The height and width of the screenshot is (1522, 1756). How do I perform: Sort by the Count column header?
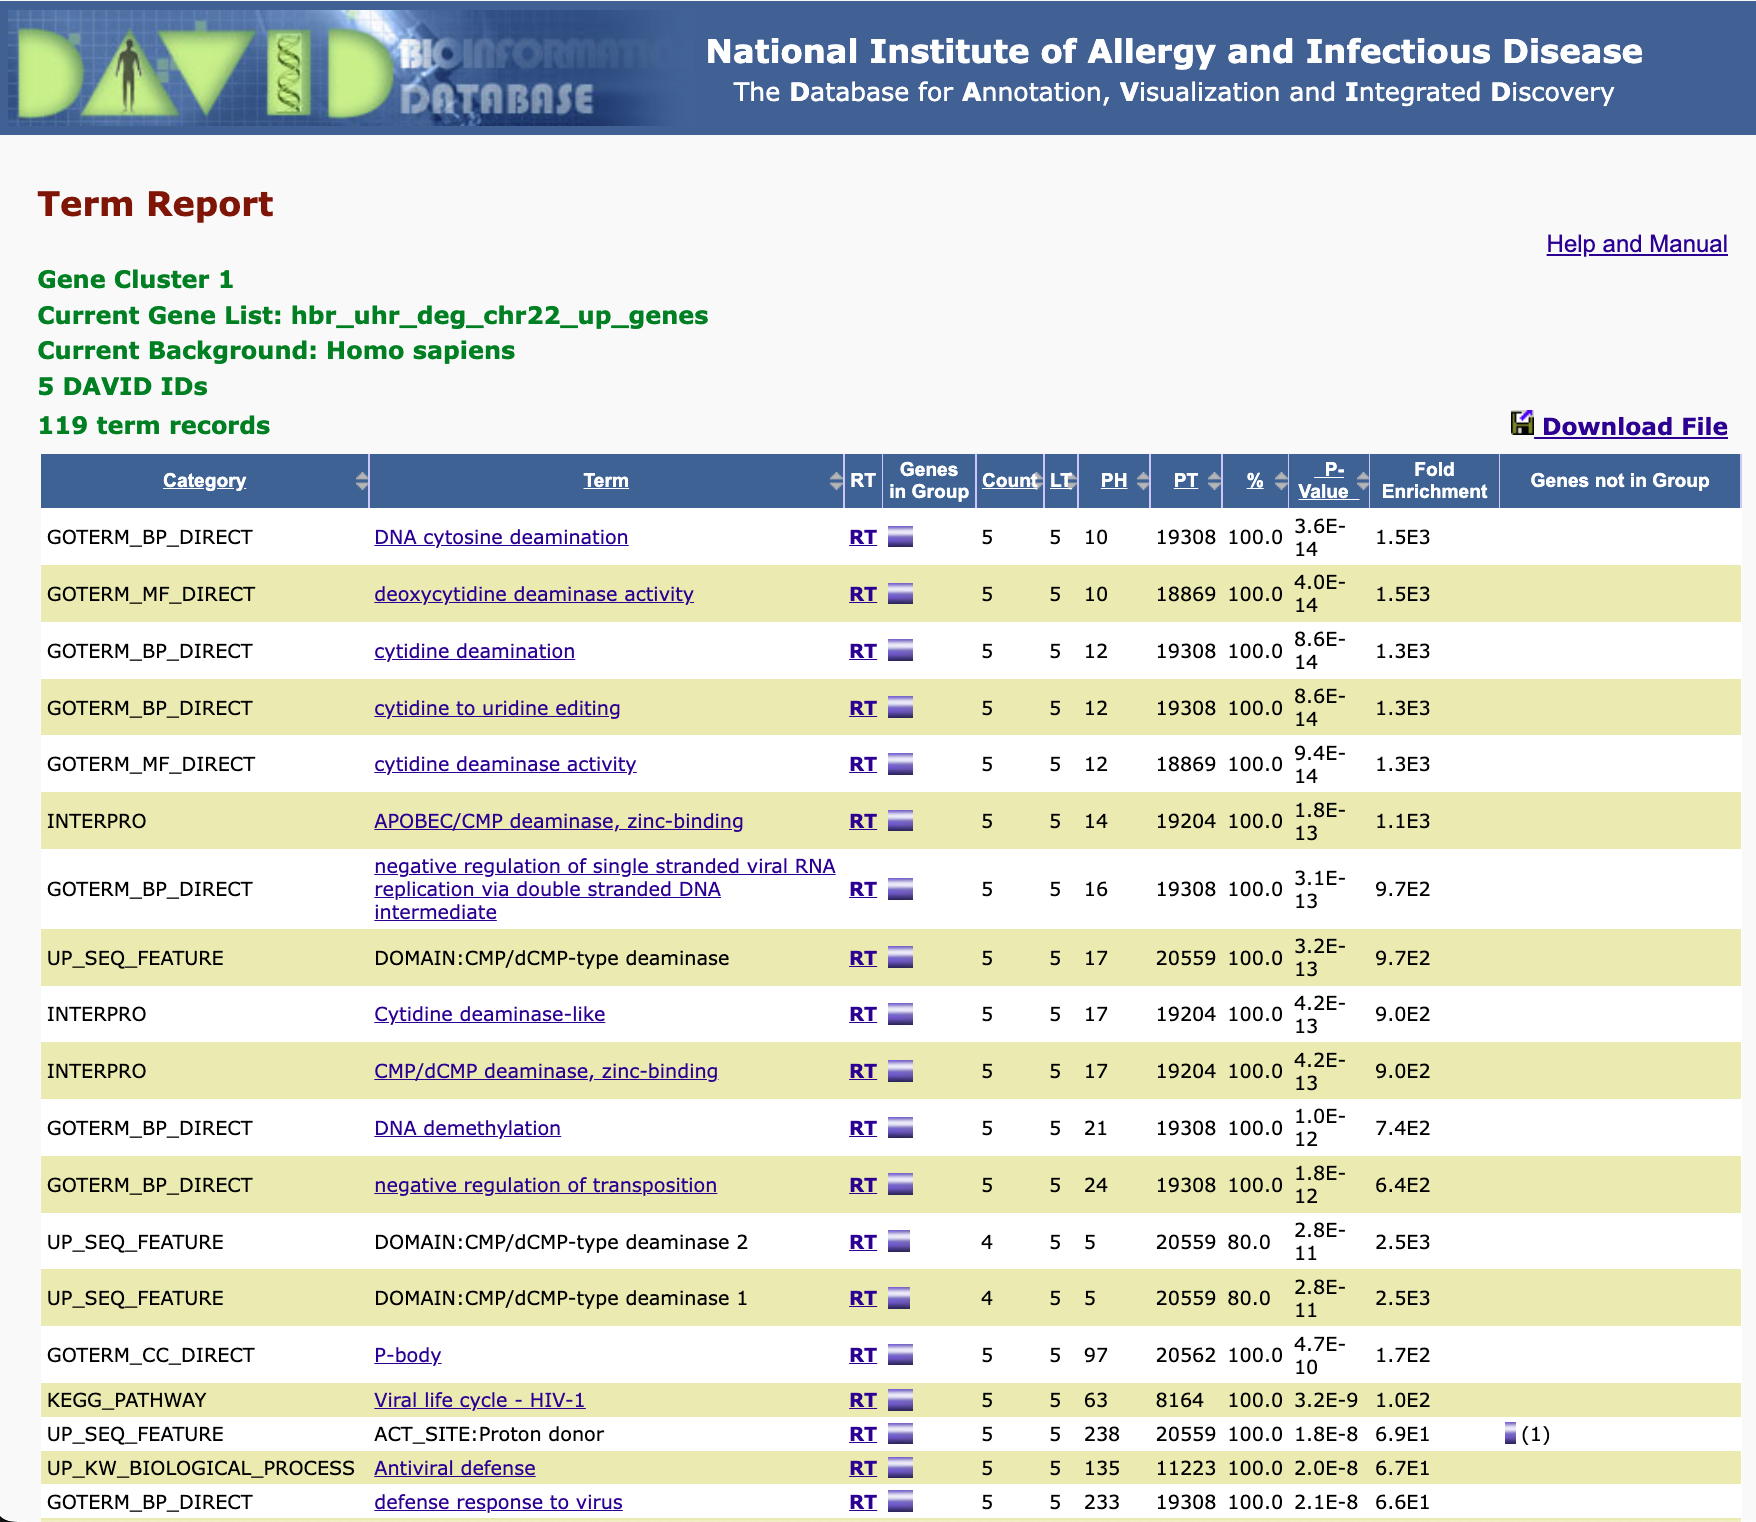pos(1008,481)
